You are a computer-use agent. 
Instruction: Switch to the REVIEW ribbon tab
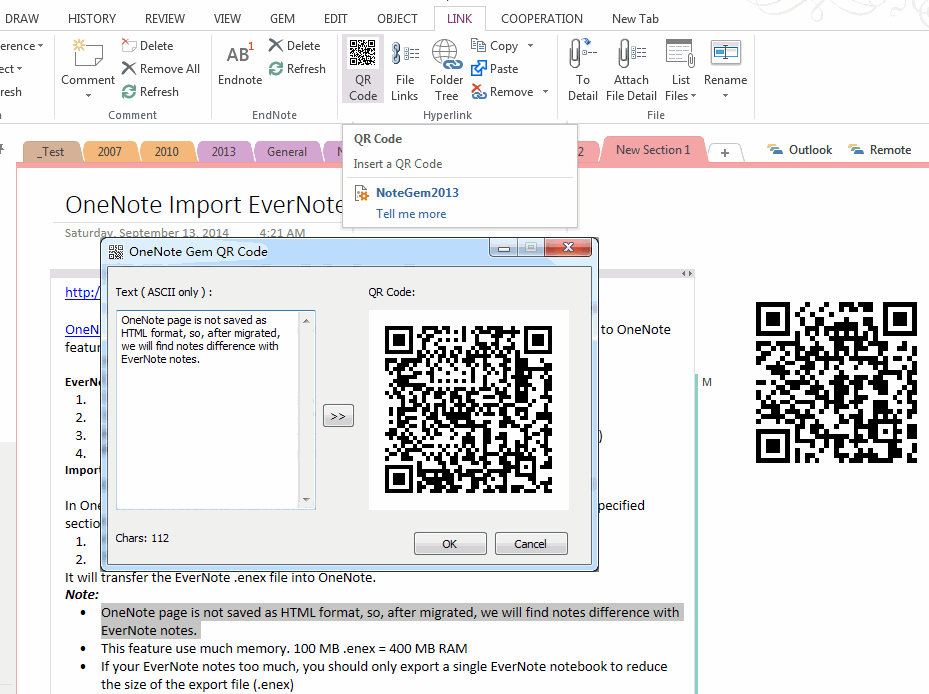pyautogui.click(x=165, y=19)
